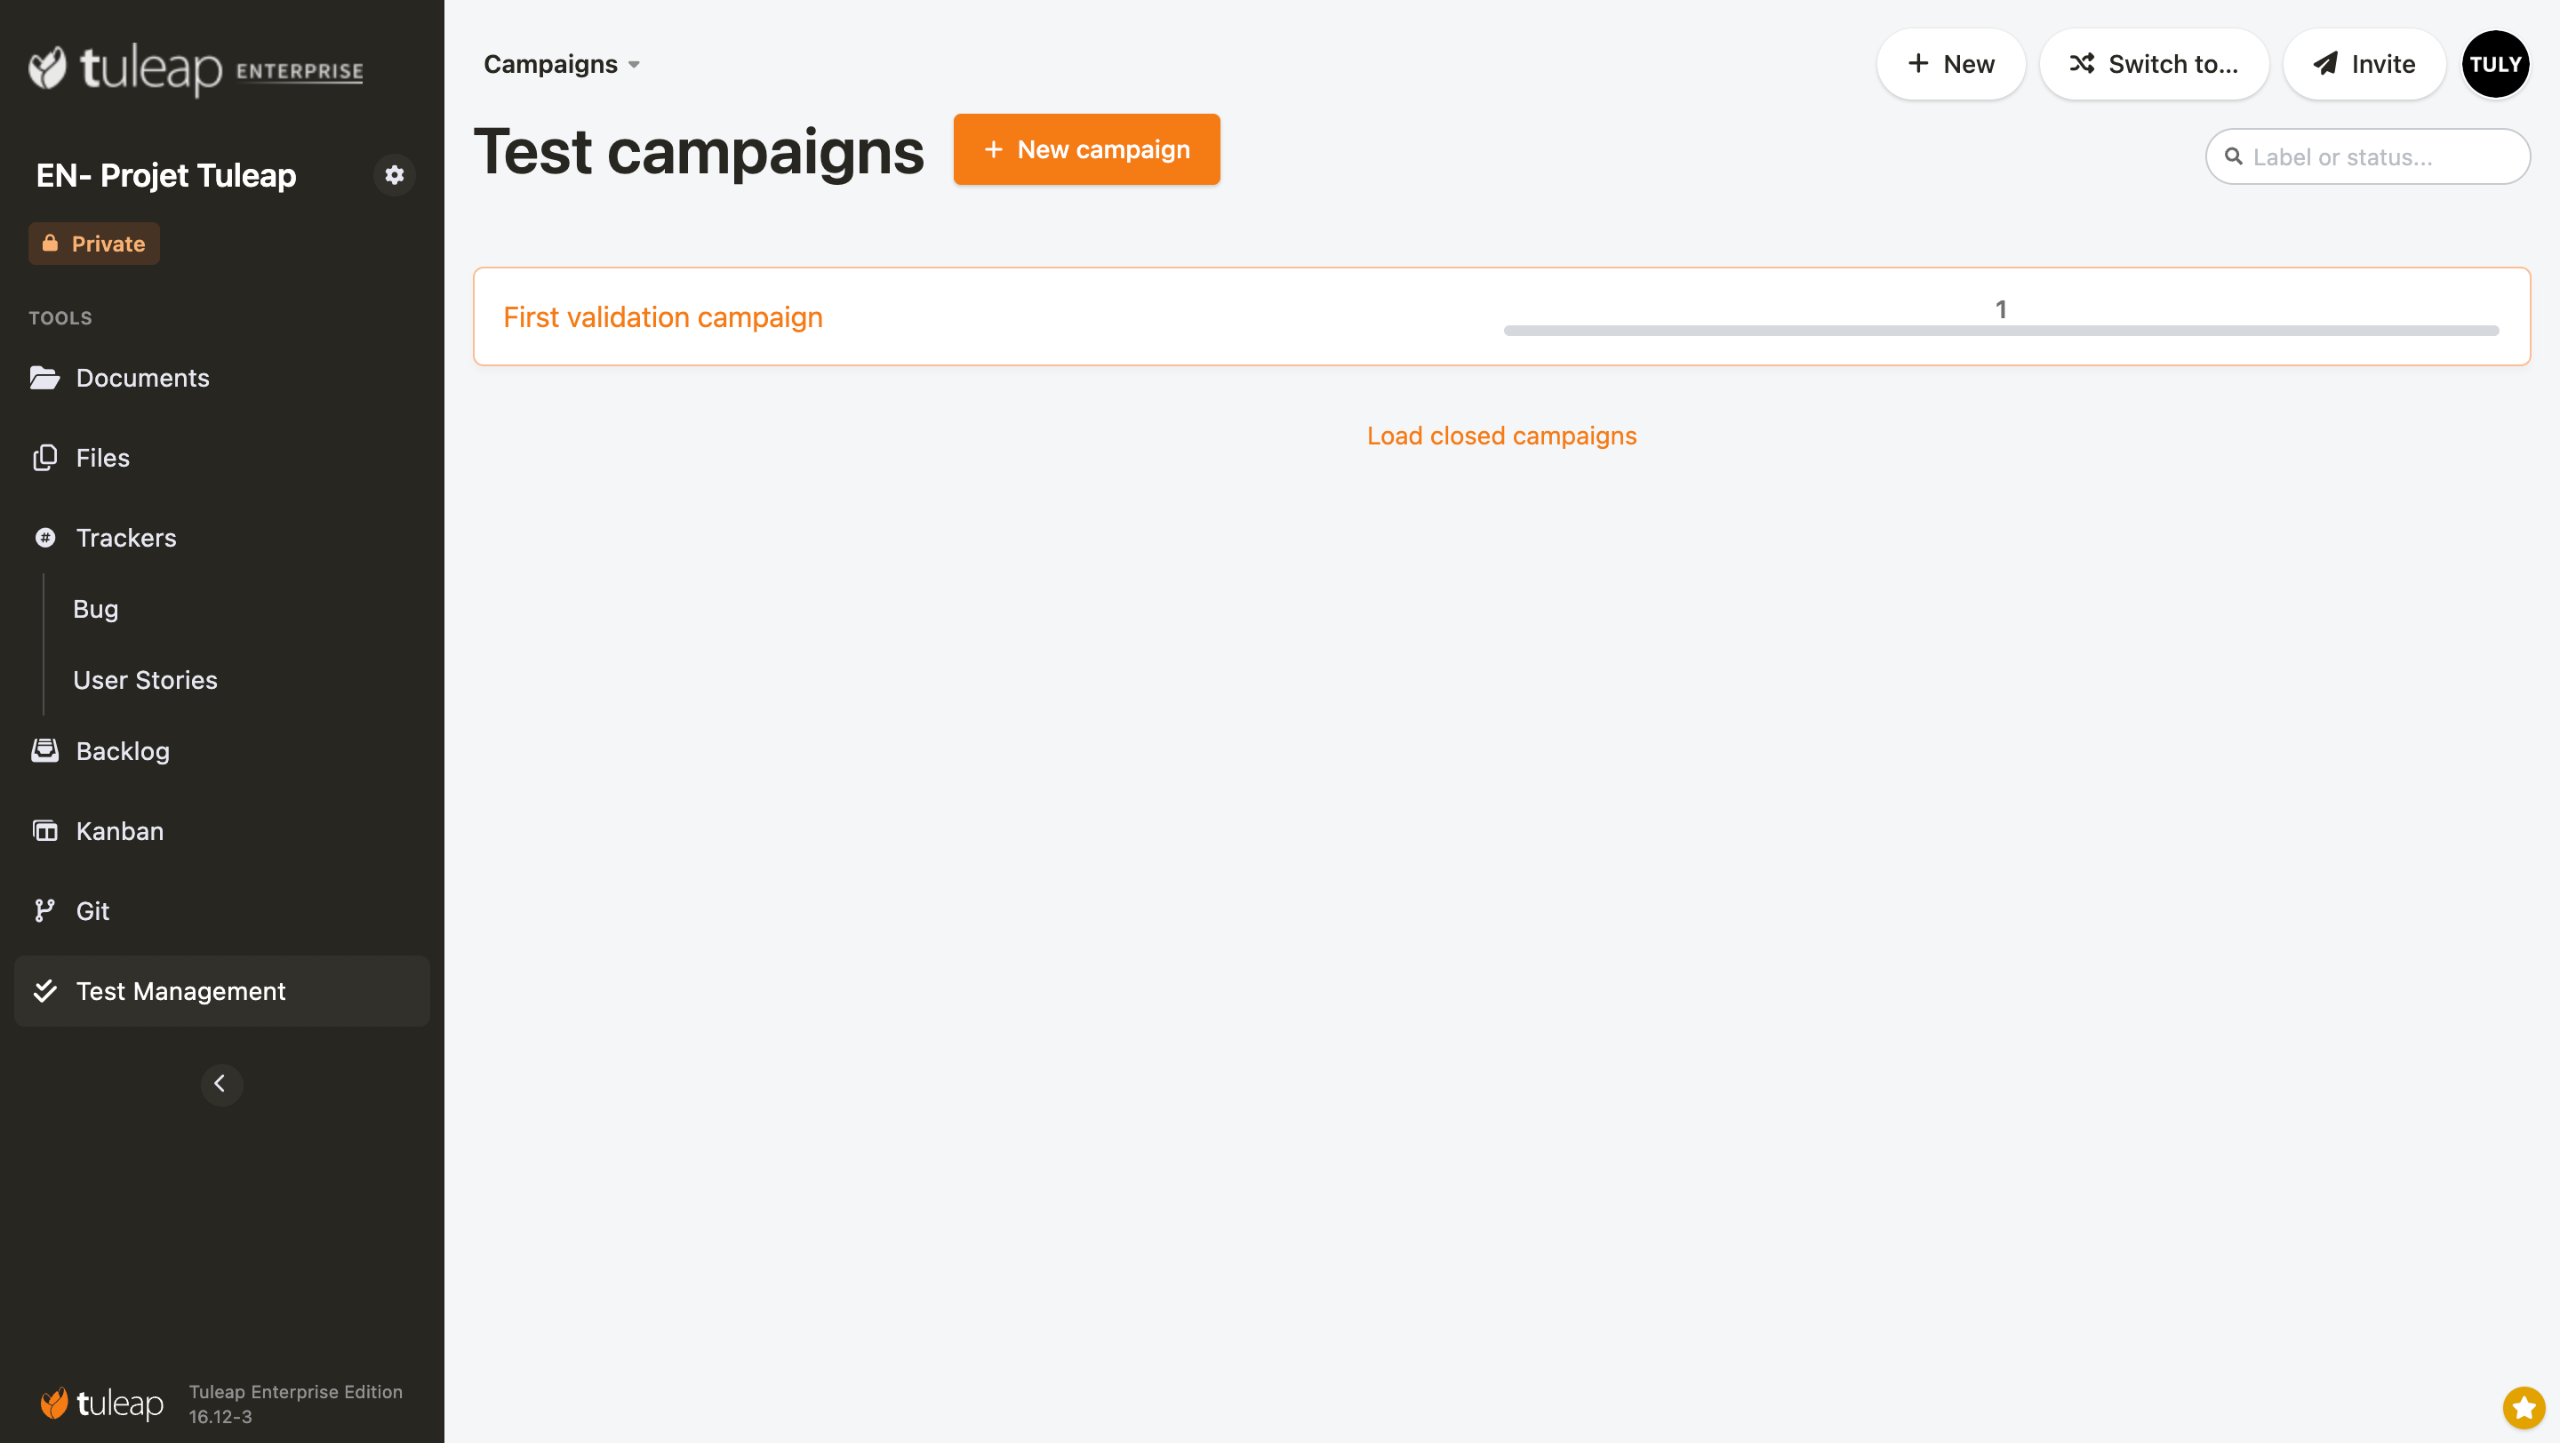Click the Tuleap Enterprise logo

pos(196,69)
